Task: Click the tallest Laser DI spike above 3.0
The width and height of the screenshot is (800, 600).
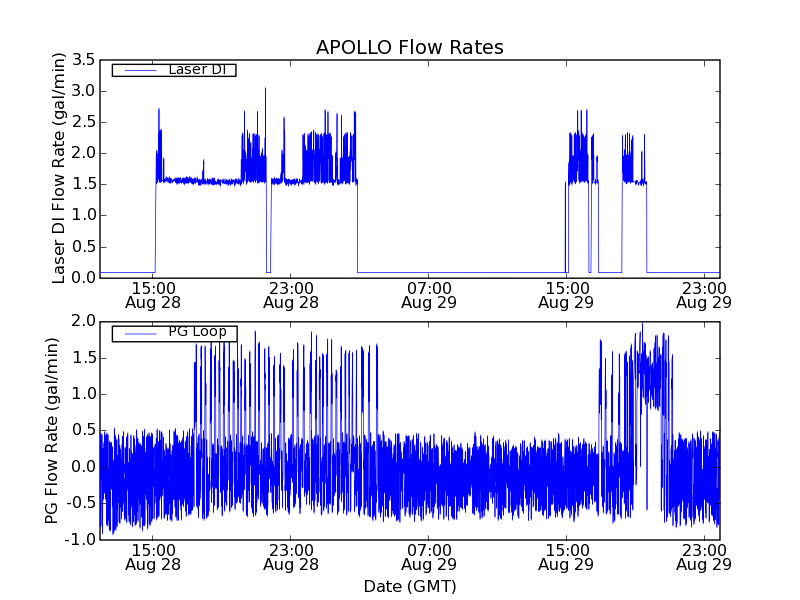Action: [265, 90]
